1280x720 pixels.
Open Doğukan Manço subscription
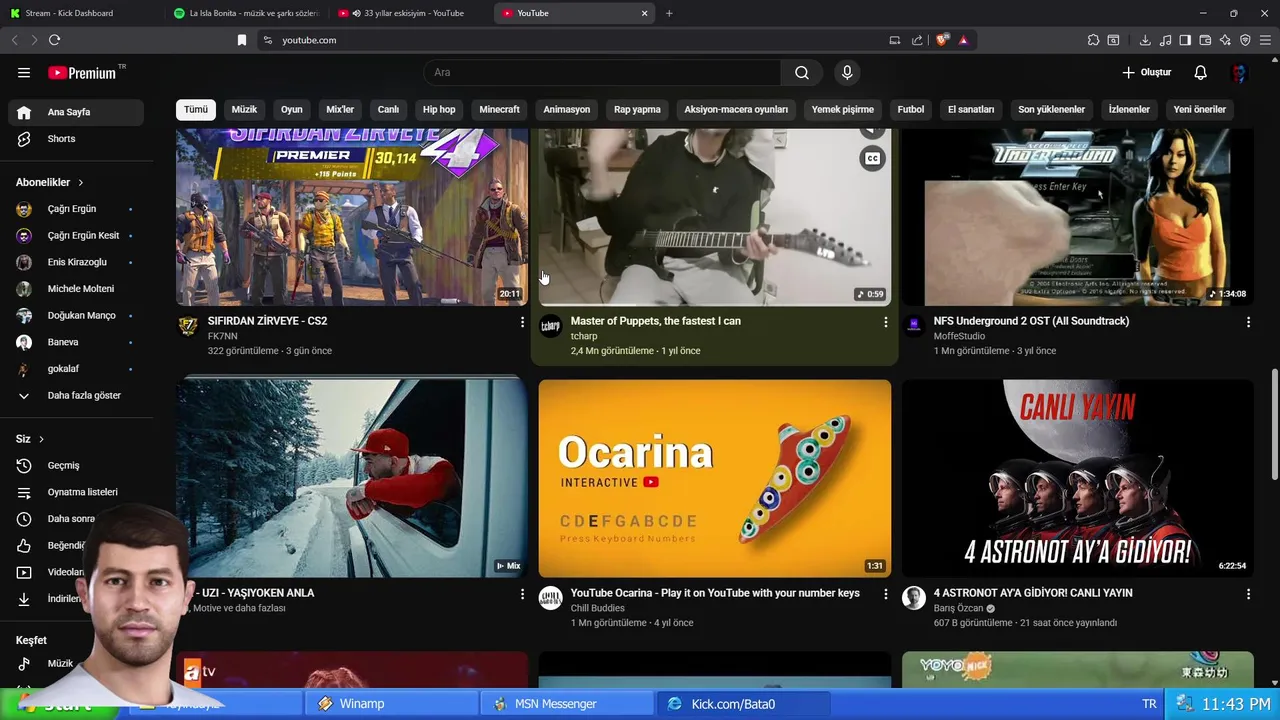[76, 315]
